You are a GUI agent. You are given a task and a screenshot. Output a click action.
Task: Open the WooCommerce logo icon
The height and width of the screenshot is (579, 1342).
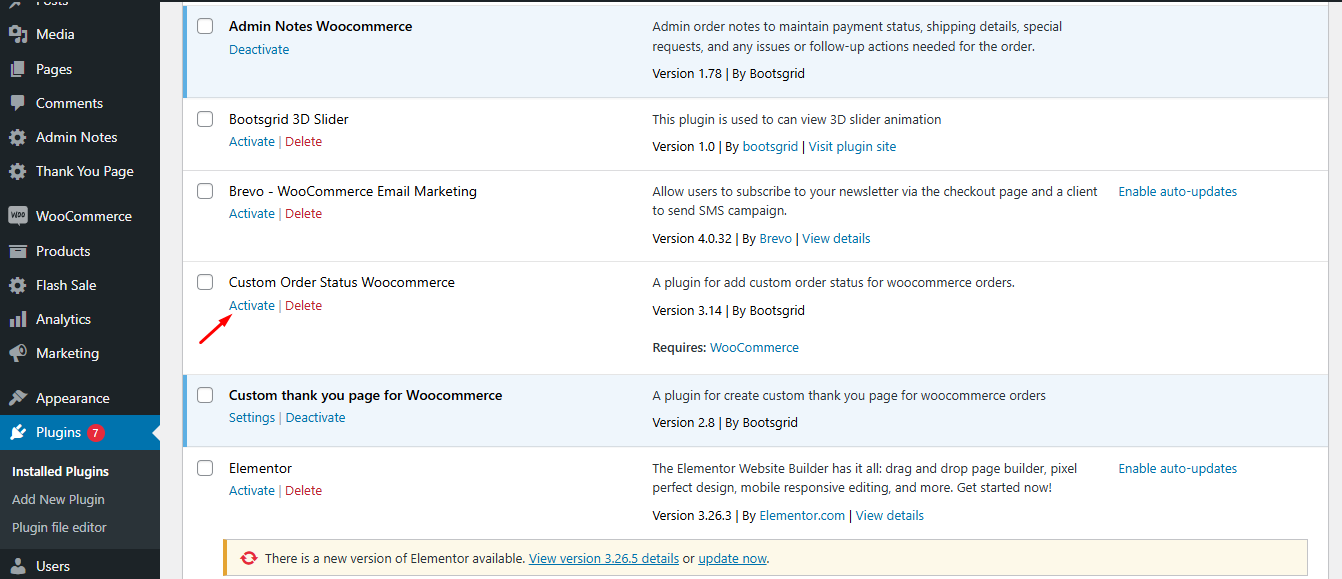tap(18, 216)
